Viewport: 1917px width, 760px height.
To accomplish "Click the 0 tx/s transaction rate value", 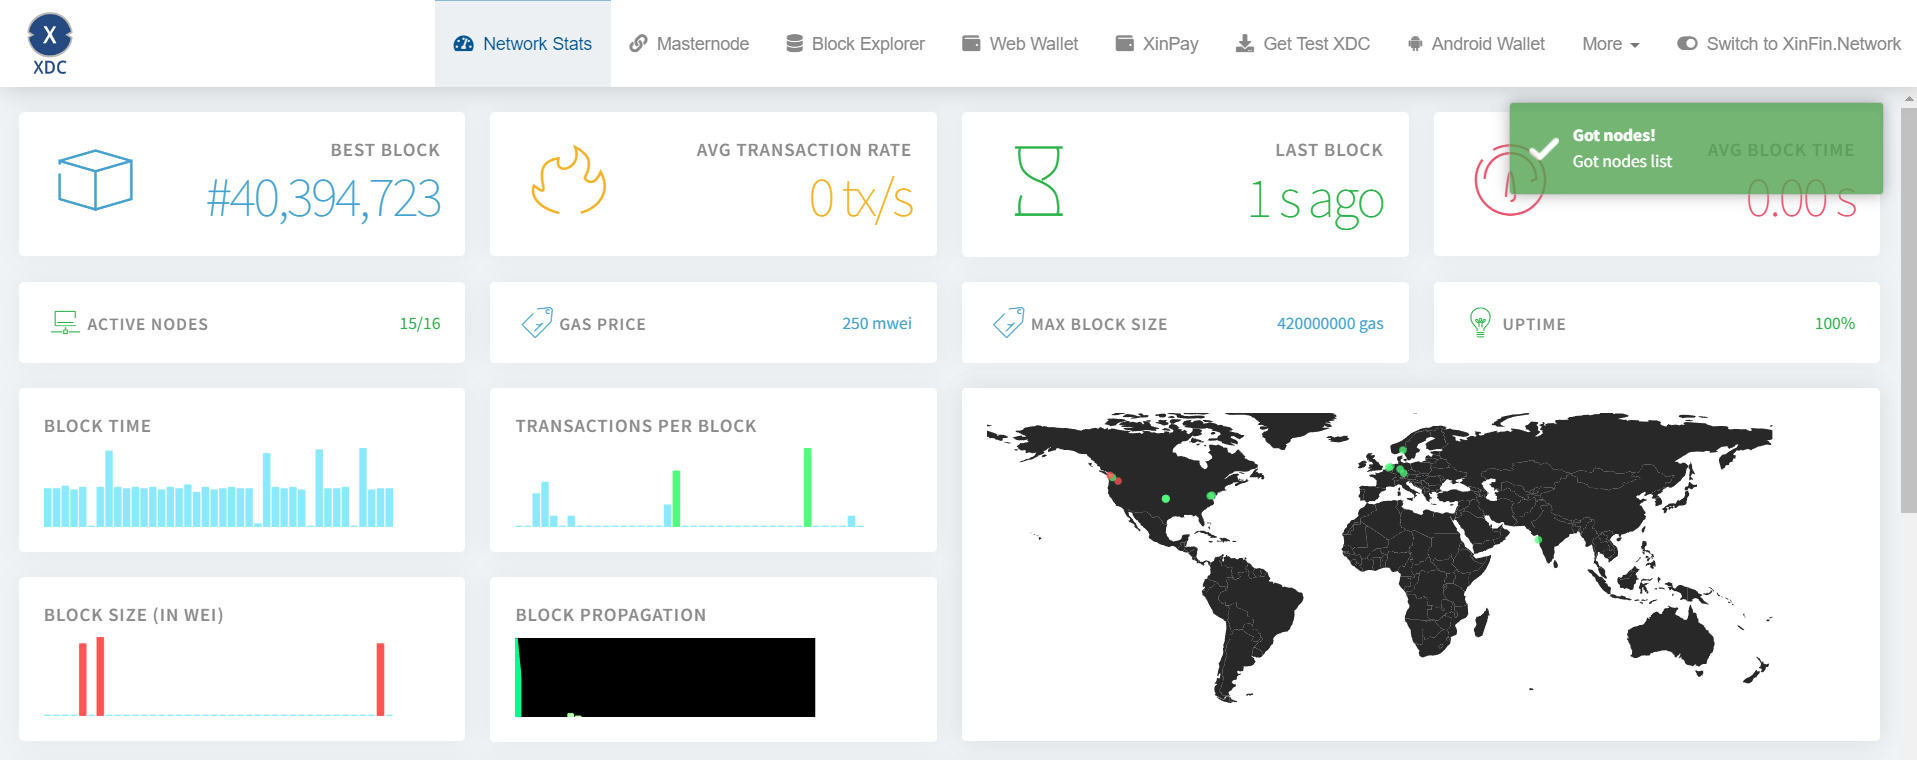I will pyautogui.click(x=861, y=198).
